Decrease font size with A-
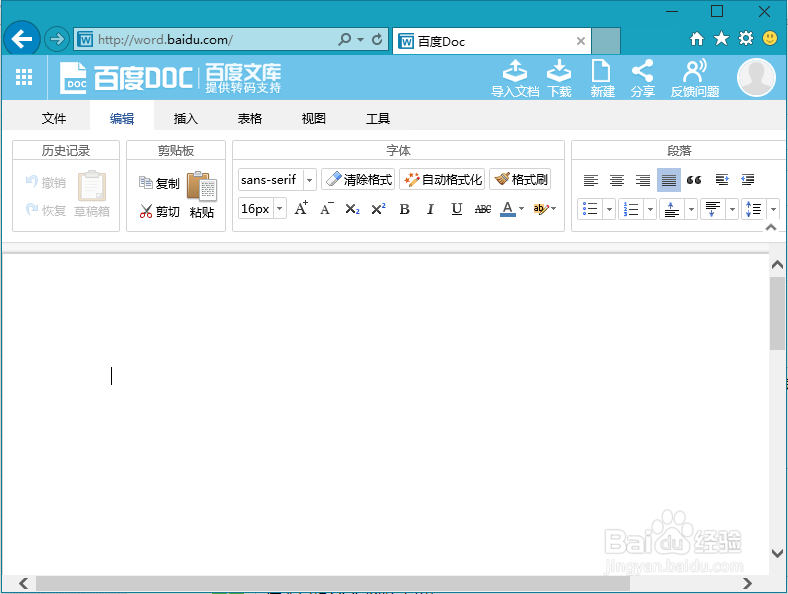The height and width of the screenshot is (594, 788). (327, 208)
